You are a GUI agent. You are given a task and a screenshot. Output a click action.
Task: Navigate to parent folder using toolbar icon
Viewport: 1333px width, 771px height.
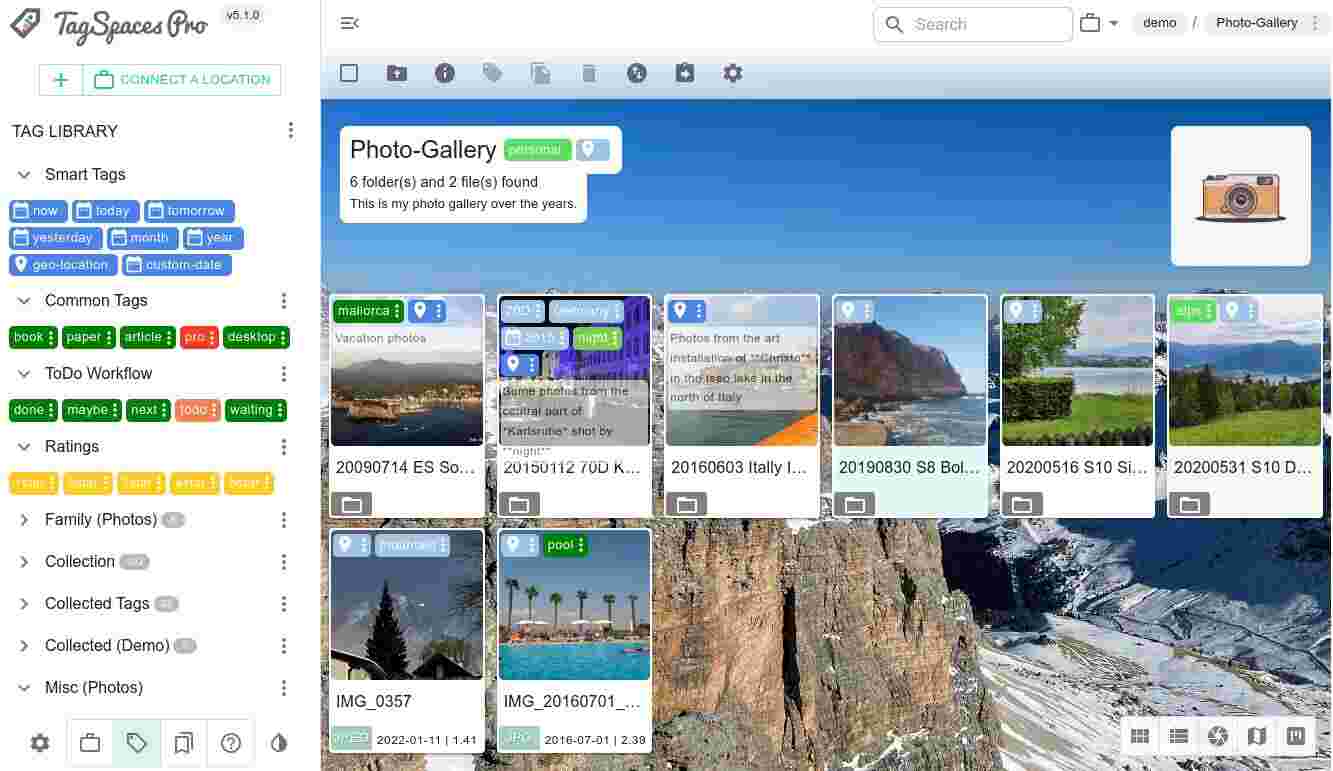[397, 73]
